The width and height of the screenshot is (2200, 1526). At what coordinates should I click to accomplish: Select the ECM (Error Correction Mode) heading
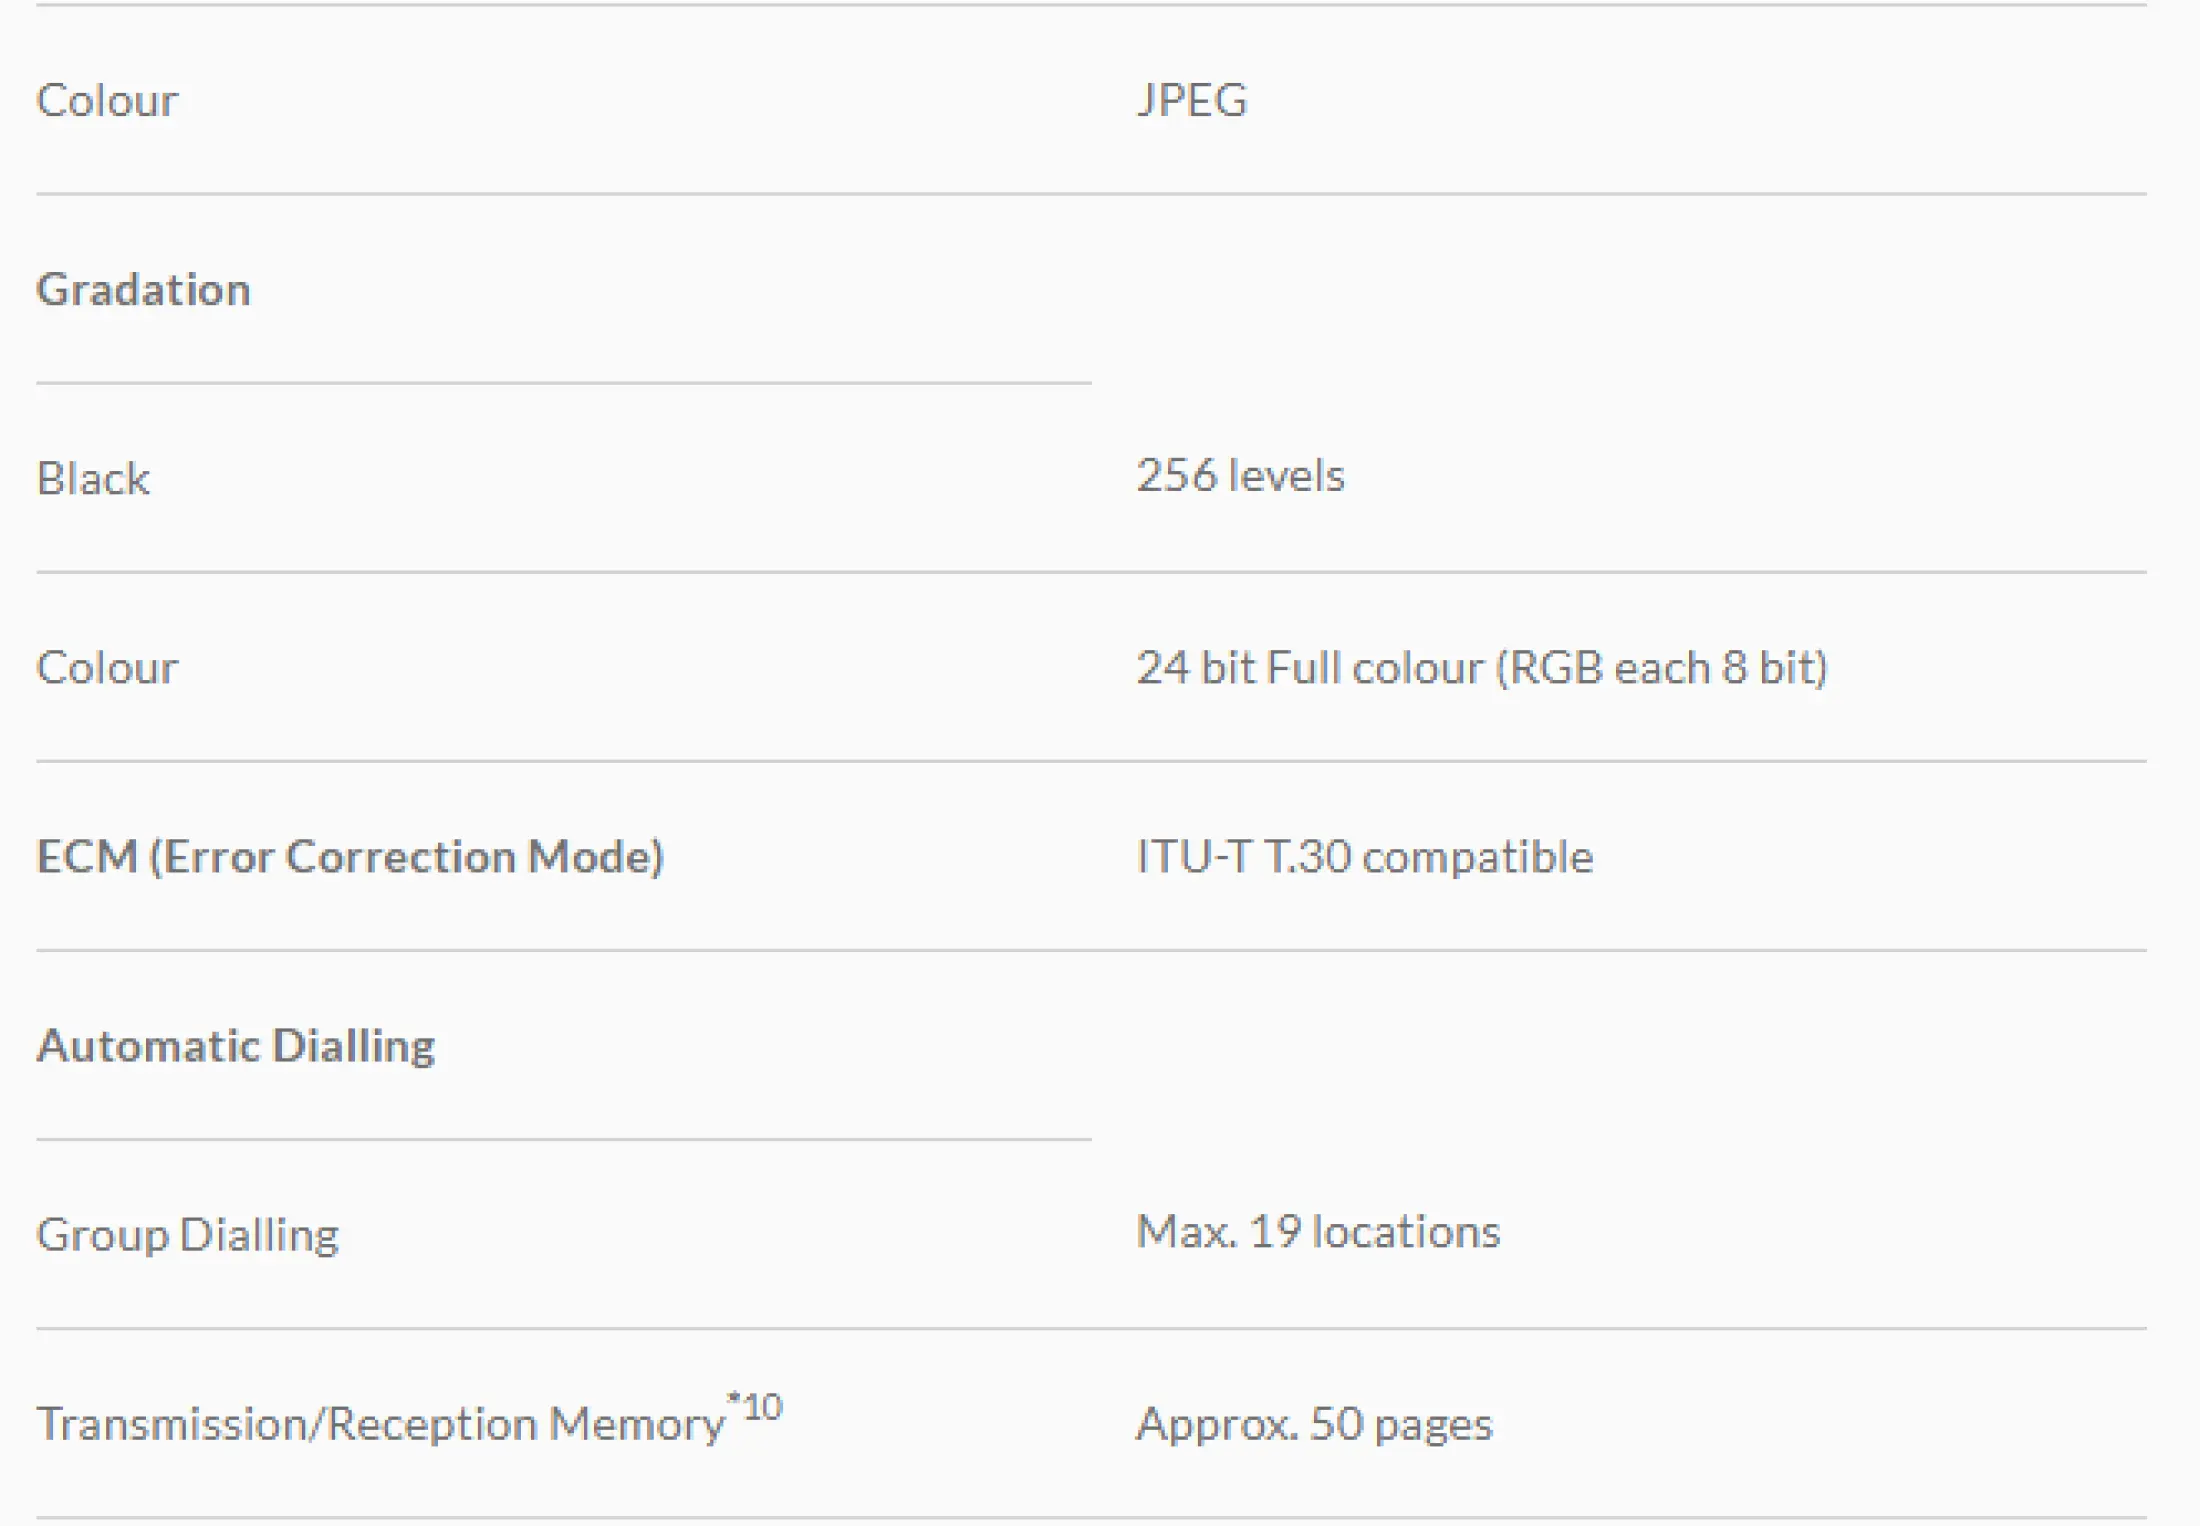click(350, 856)
